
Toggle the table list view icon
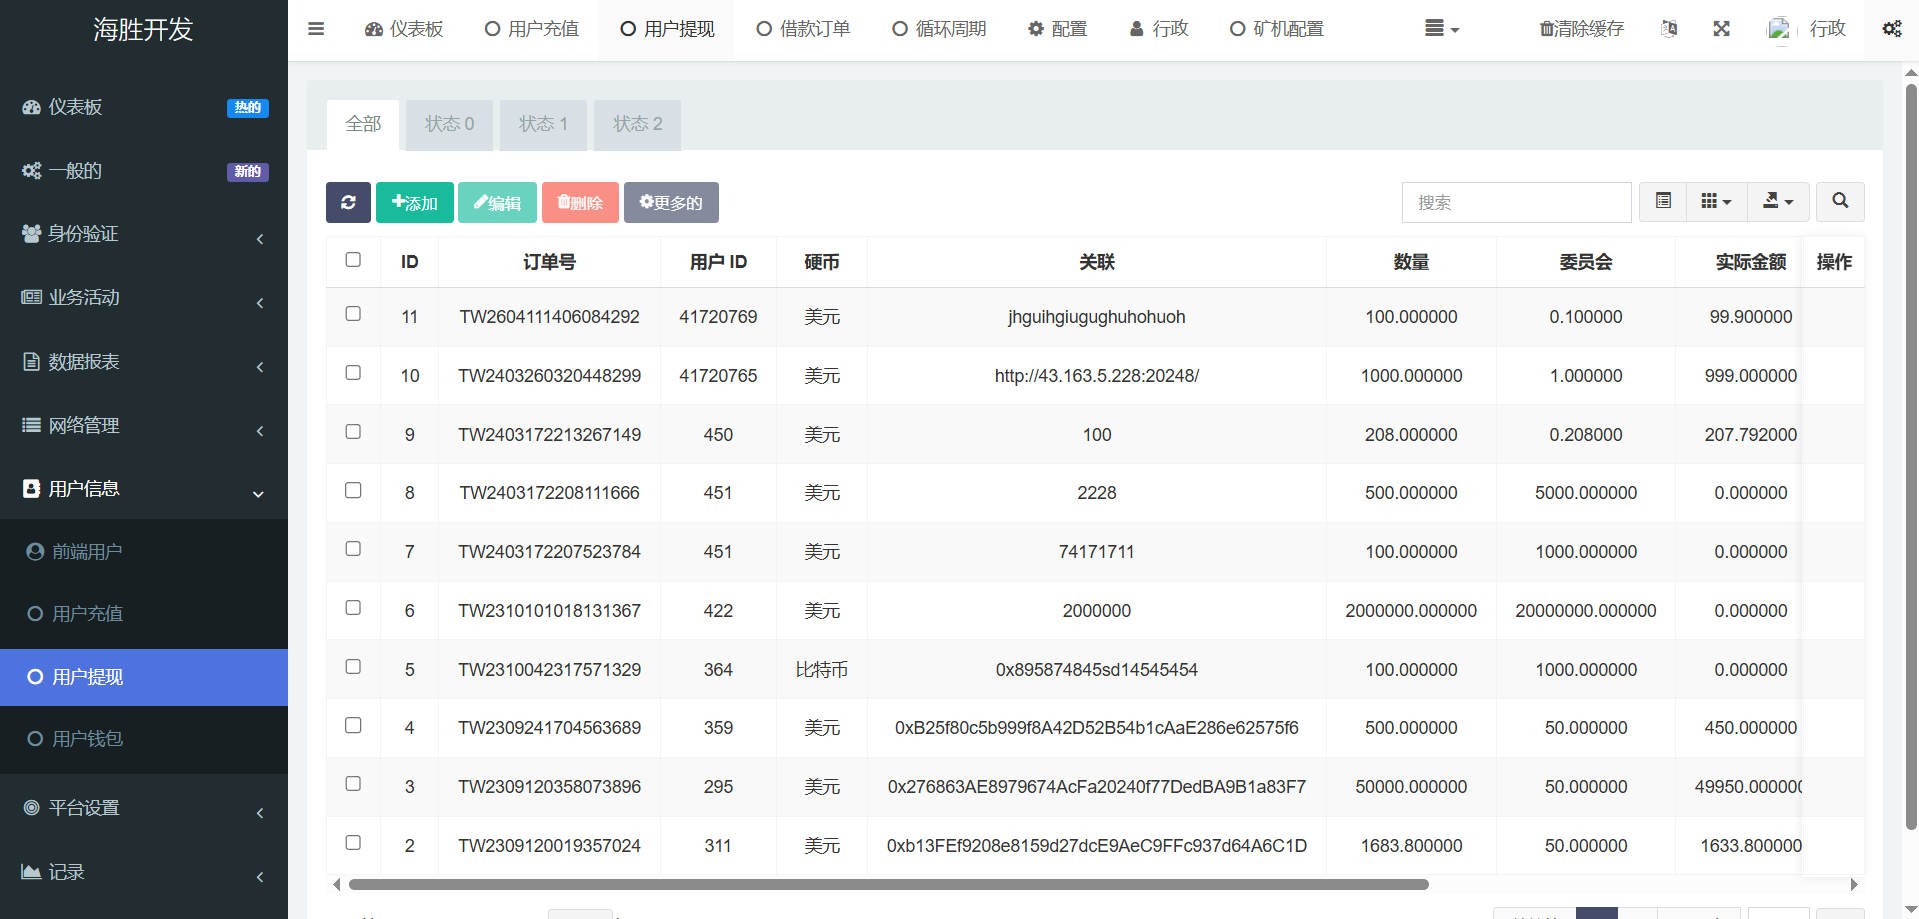tap(1662, 201)
